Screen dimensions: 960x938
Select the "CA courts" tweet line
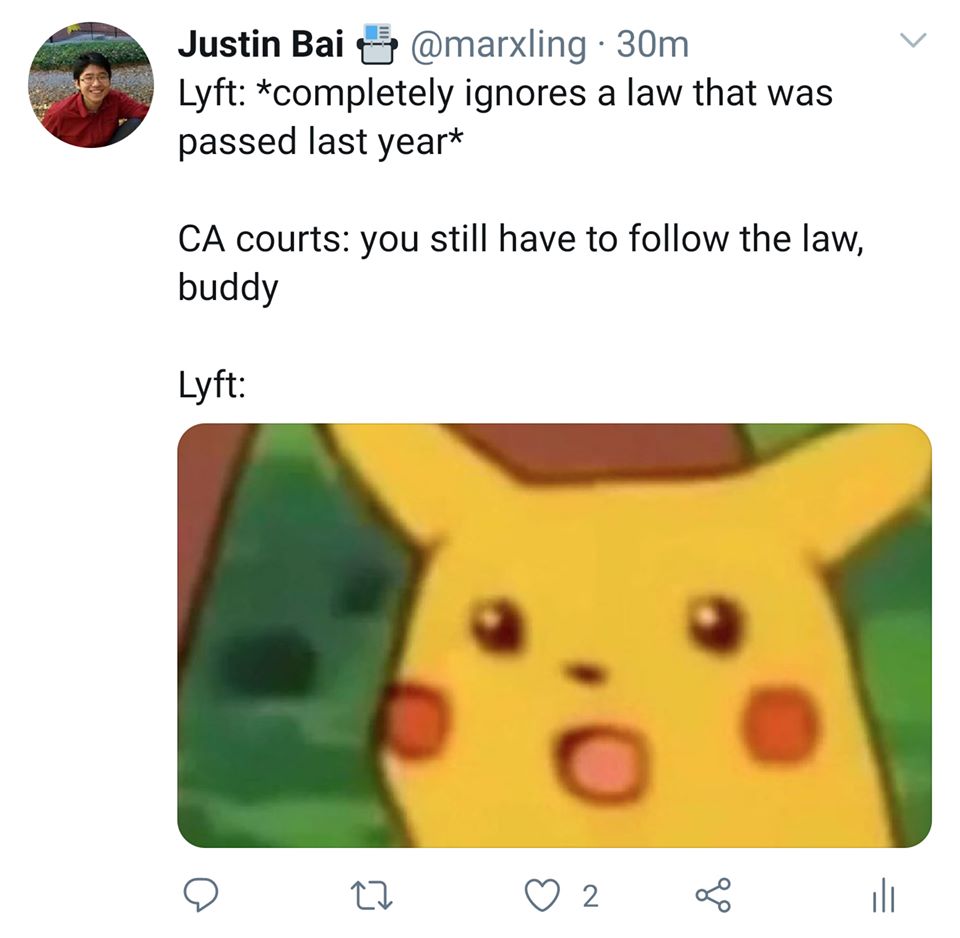coord(520,238)
